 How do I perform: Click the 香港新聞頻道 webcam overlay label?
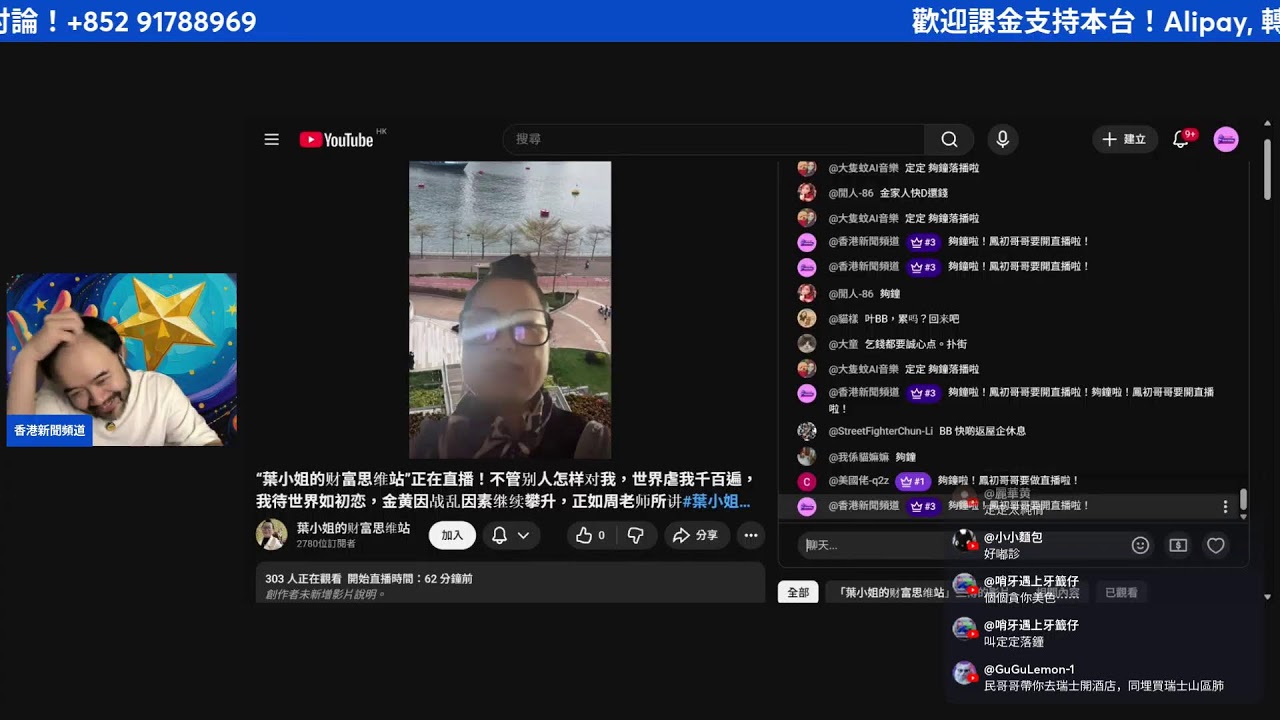(49, 431)
